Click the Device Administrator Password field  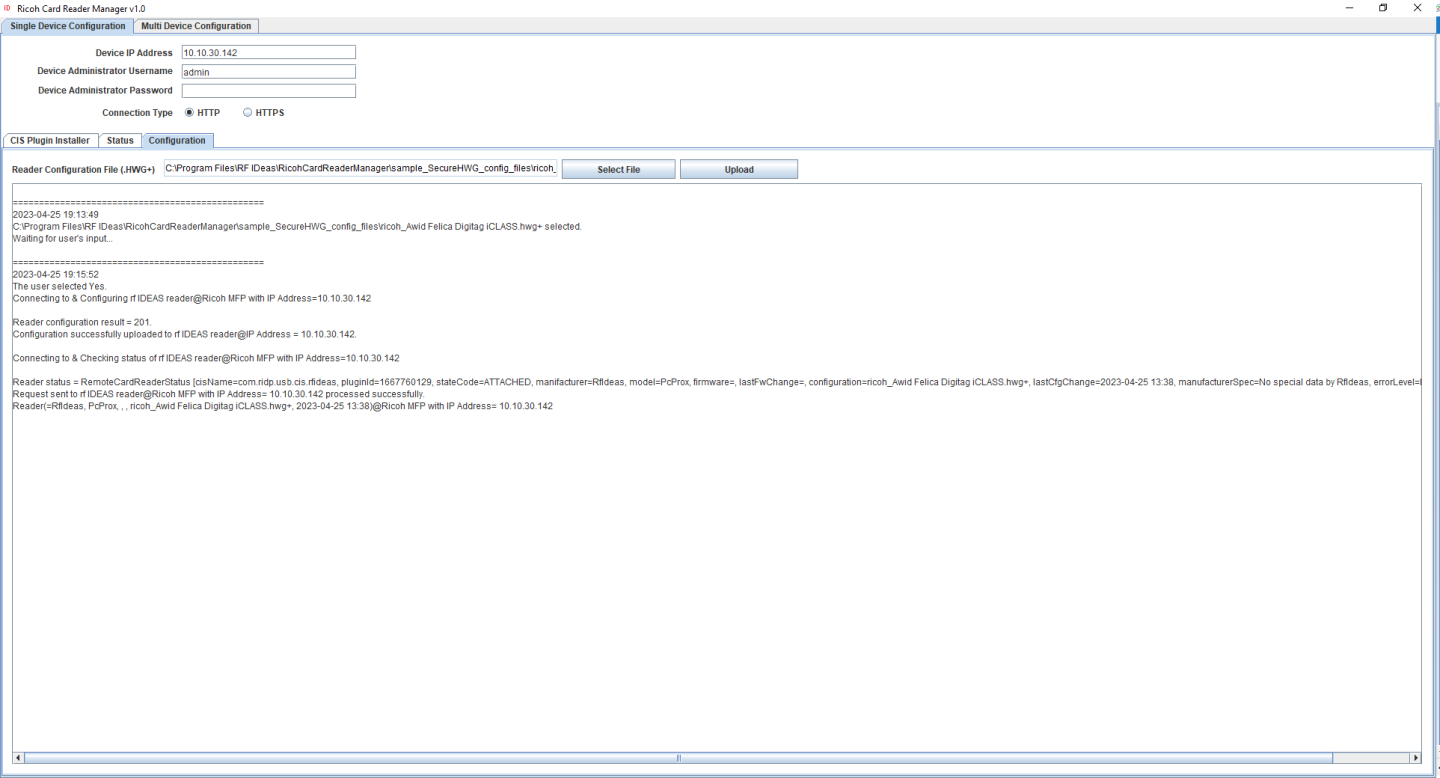268,91
